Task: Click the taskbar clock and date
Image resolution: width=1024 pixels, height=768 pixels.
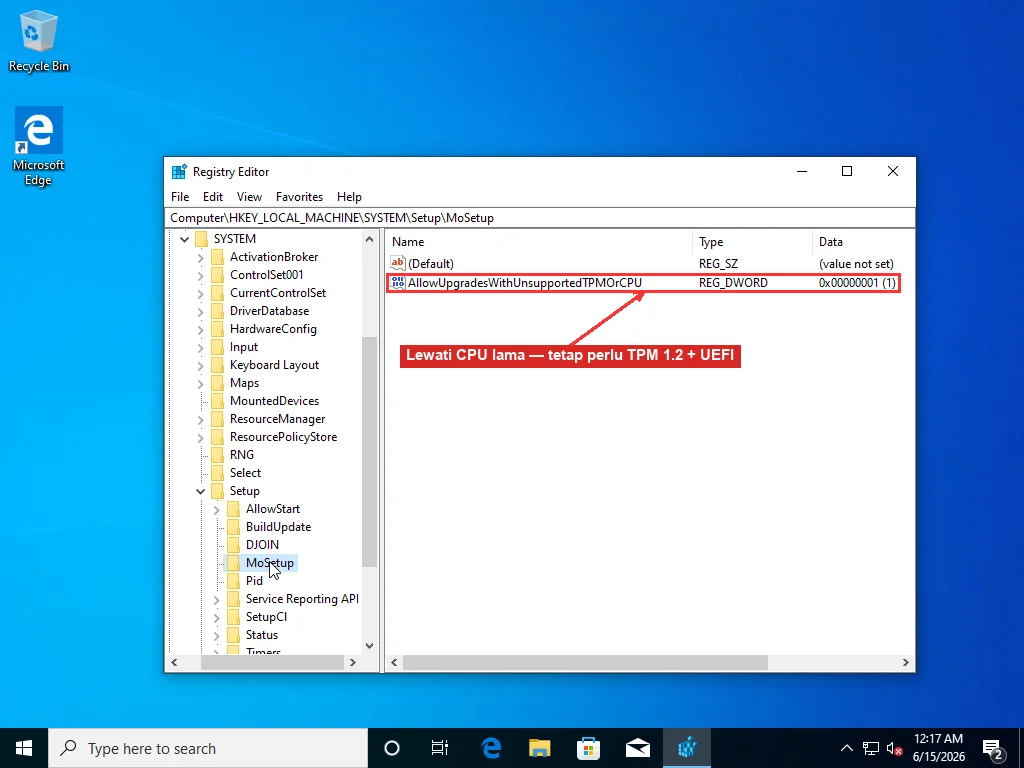Action: [x=938, y=748]
